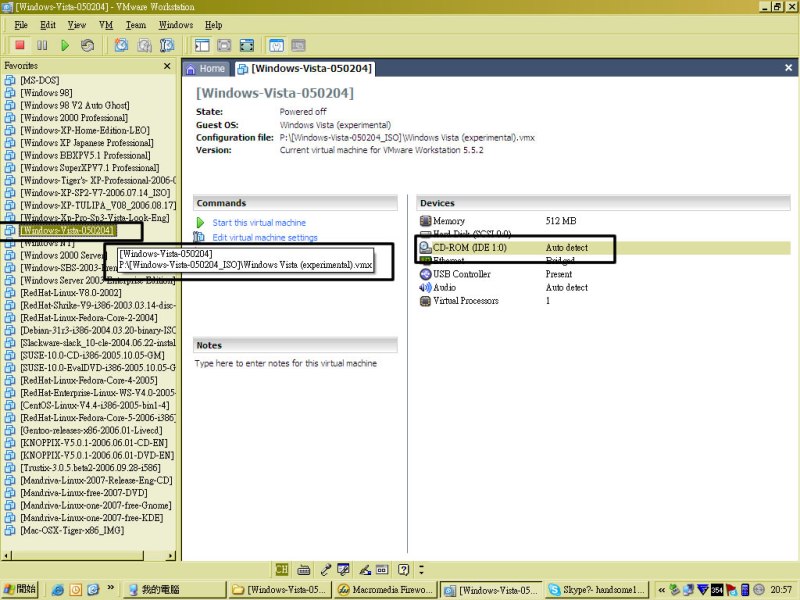Image resolution: width=800 pixels, height=600 pixels.
Task: Select [Trustix-3.0.5.beta2-2006.09.28-i586] favorite
Action: point(90,467)
